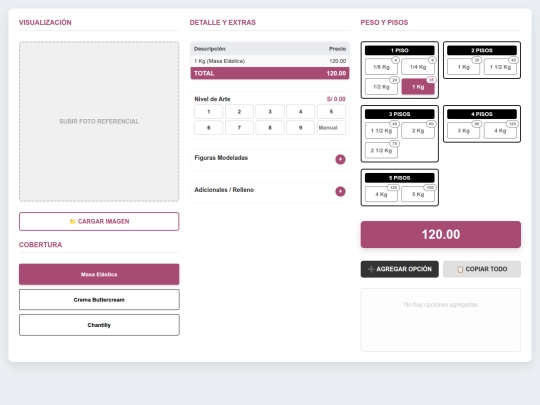Select 1 Kg under 1 PISO
The width and height of the screenshot is (540, 405).
coord(418,87)
